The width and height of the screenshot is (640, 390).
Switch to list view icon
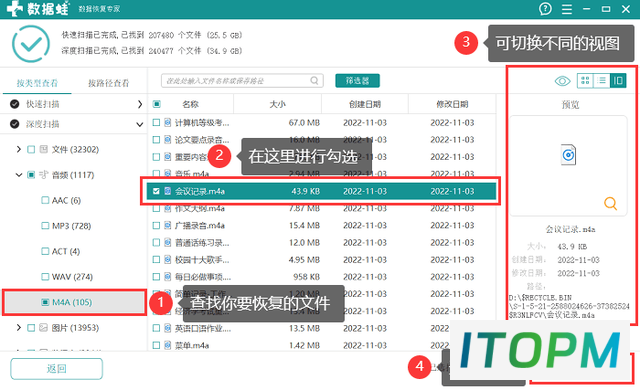point(601,80)
